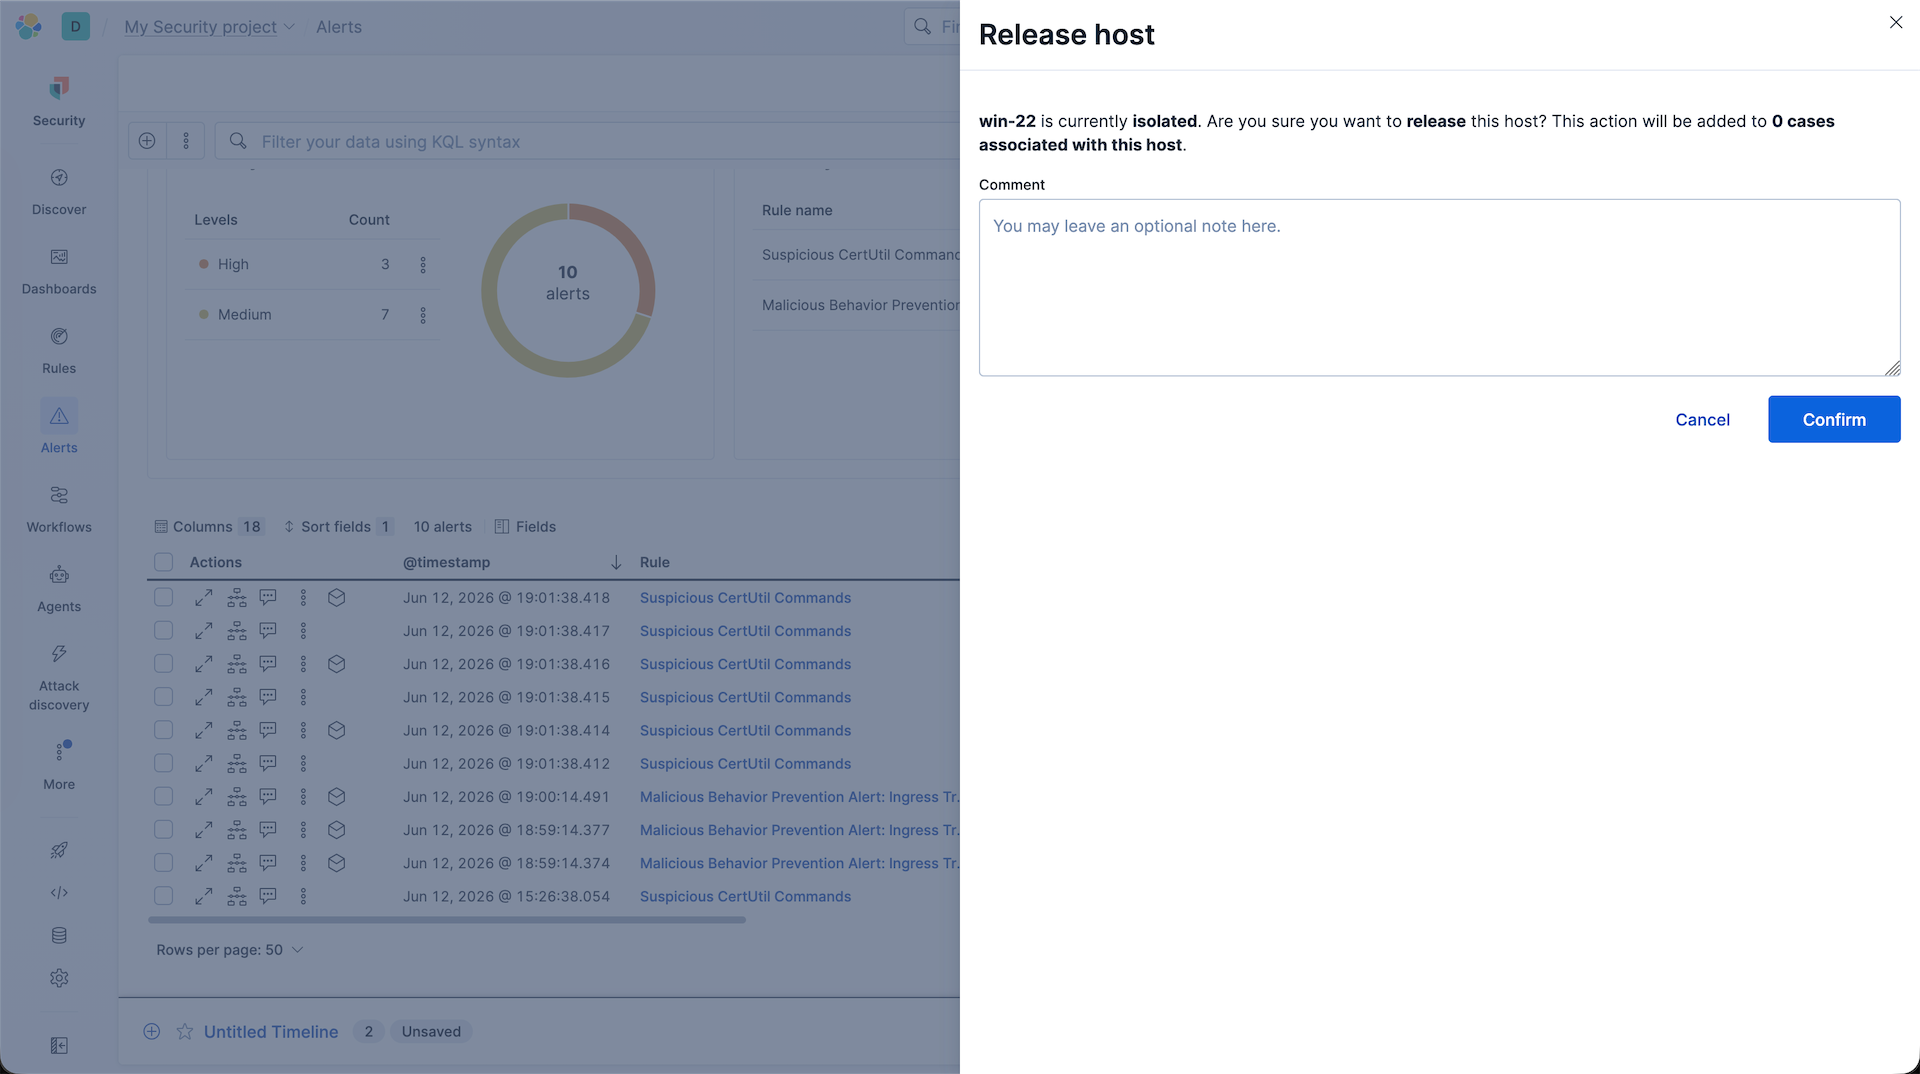Go to Rules in side navigation
The image size is (1920, 1074).
tap(59, 350)
